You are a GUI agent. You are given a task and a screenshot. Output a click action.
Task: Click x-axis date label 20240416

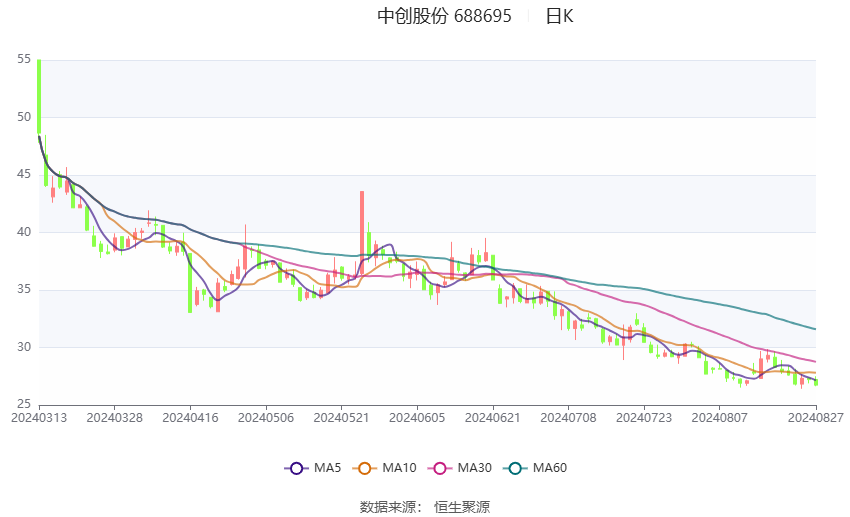pyautogui.click(x=190, y=418)
